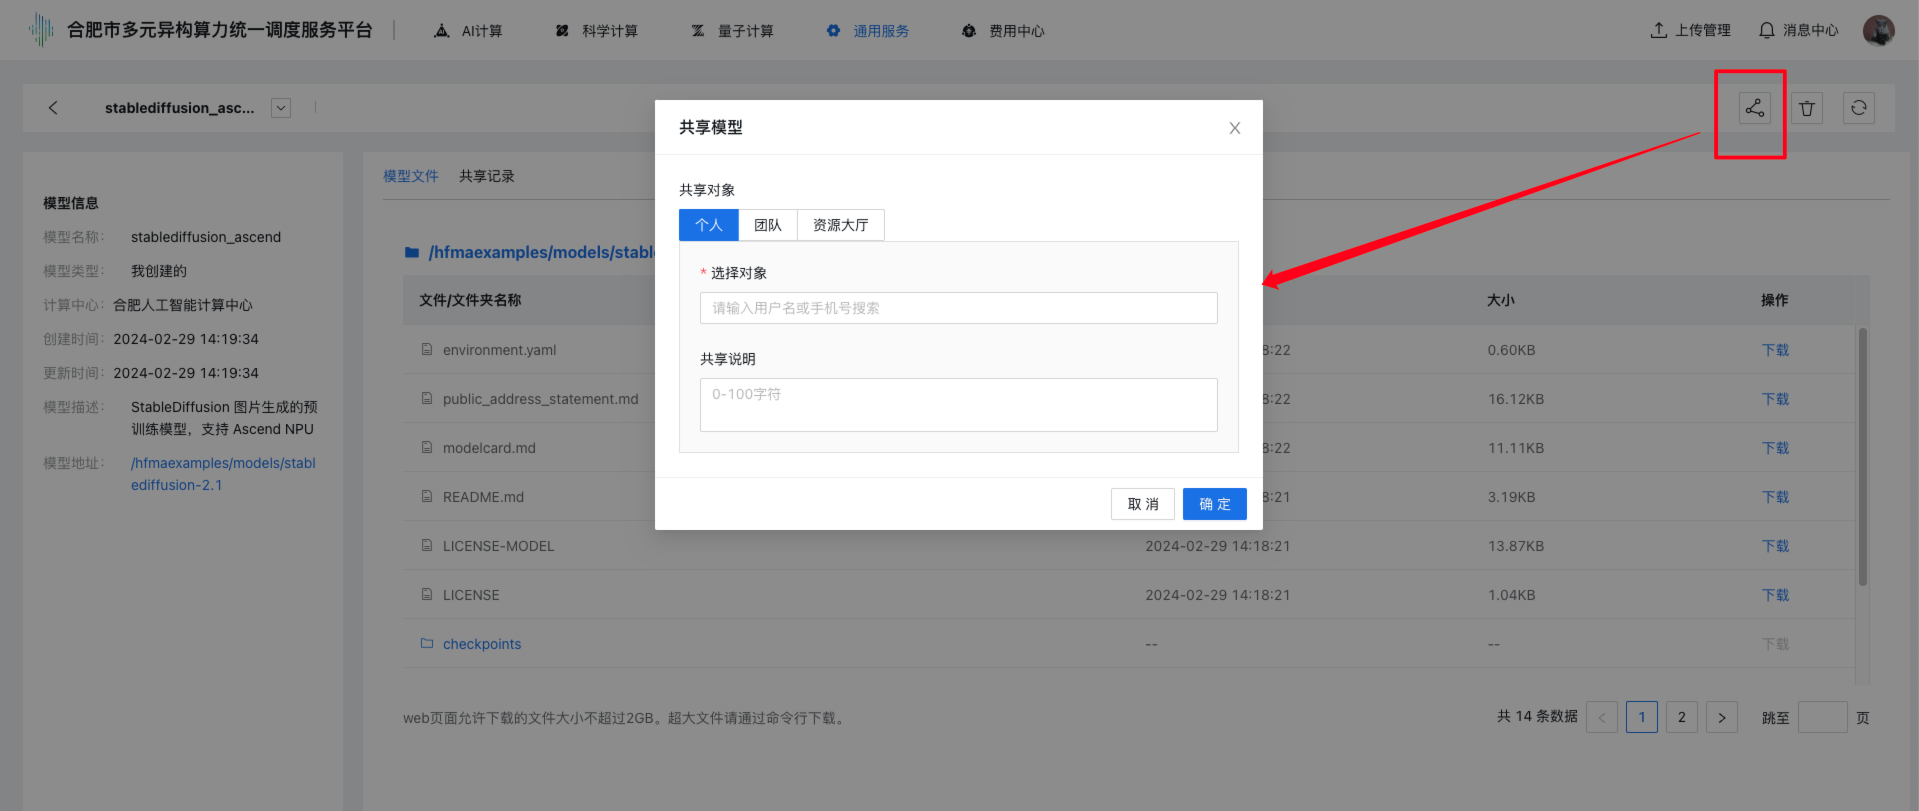Click the refresh icon in toolbar
This screenshot has height=811, width=1919.
pyautogui.click(x=1858, y=108)
